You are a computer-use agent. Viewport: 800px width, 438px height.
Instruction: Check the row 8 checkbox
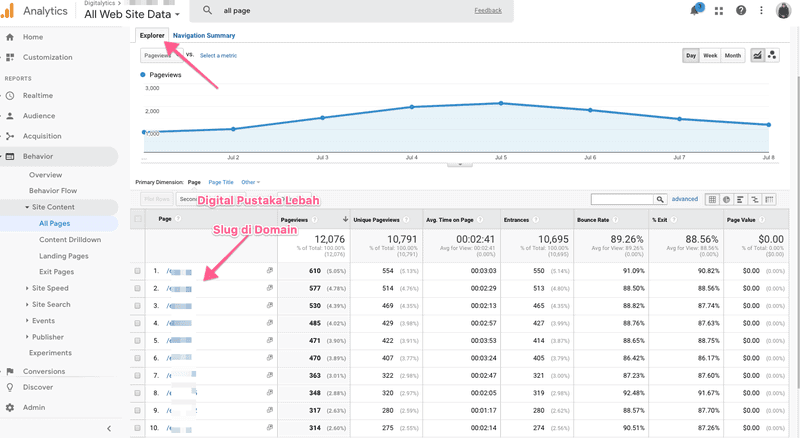tap(138, 393)
